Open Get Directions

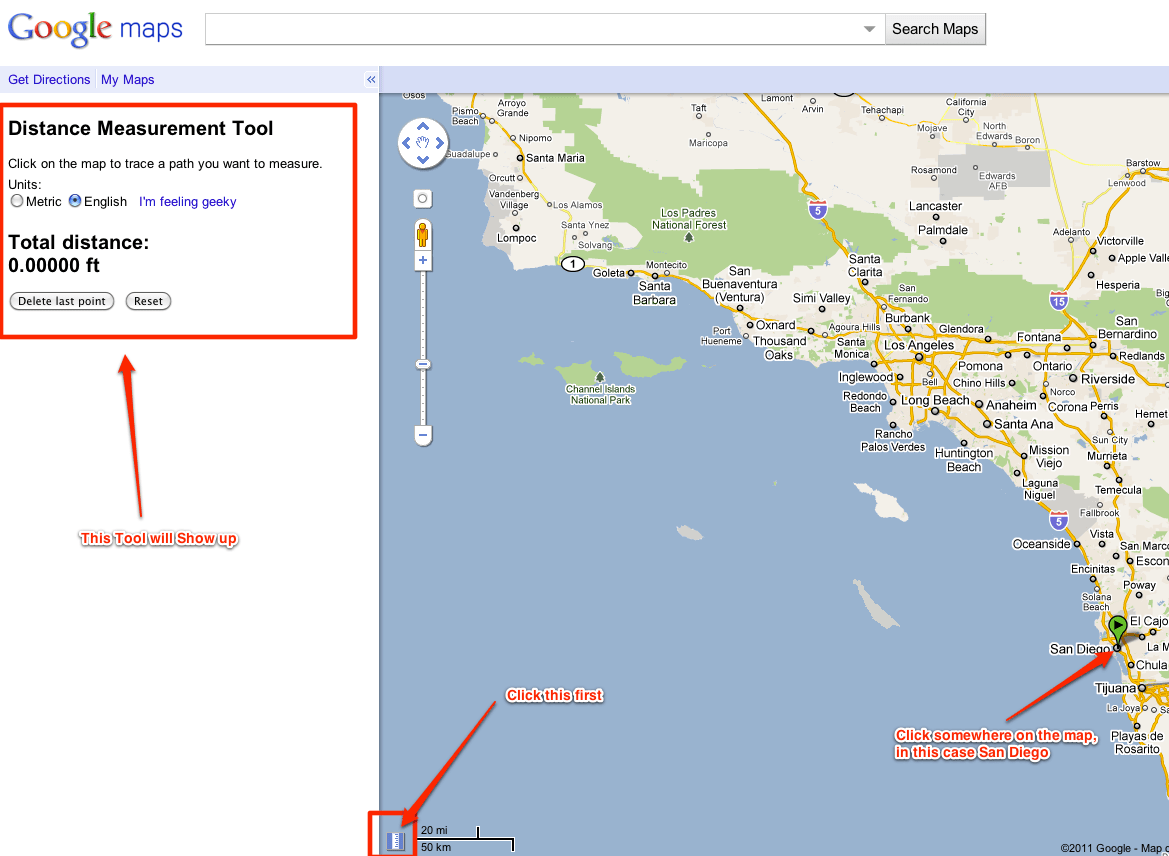coord(48,79)
